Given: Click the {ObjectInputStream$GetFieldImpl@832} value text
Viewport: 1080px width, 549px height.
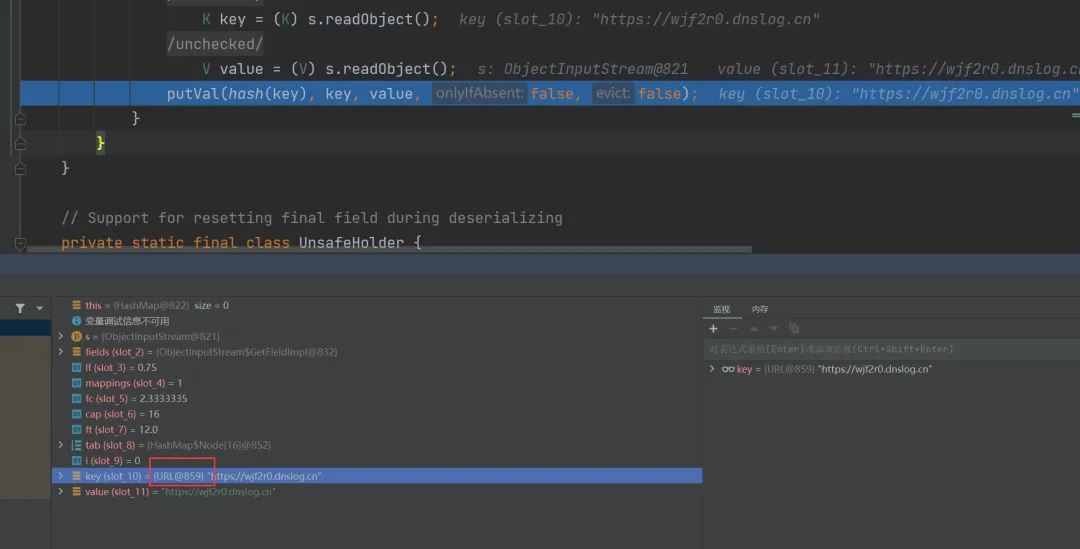Looking at the screenshot, I should [x=247, y=352].
